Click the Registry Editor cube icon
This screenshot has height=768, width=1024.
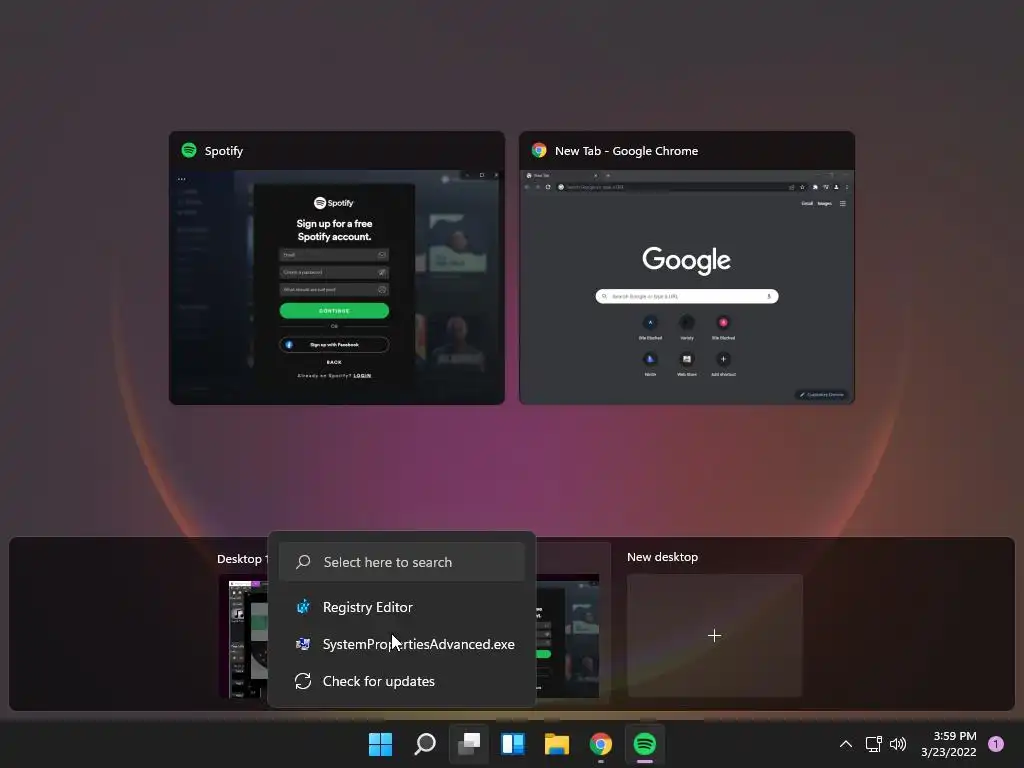pyautogui.click(x=303, y=607)
